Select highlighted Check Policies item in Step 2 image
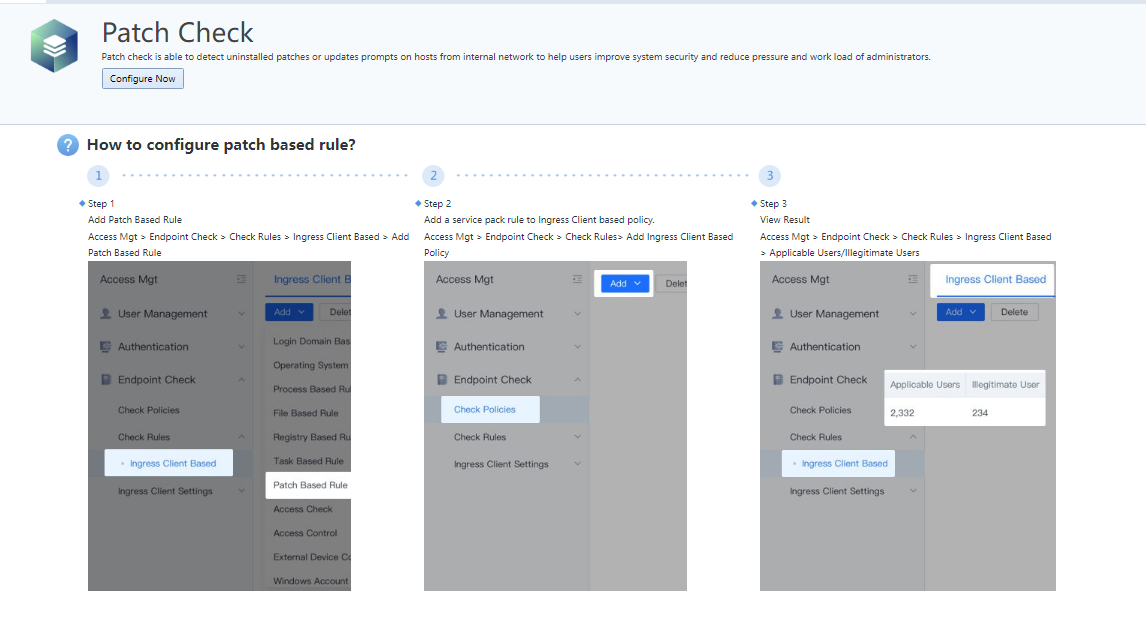This screenshot has height=623, width=1146. 485,410
